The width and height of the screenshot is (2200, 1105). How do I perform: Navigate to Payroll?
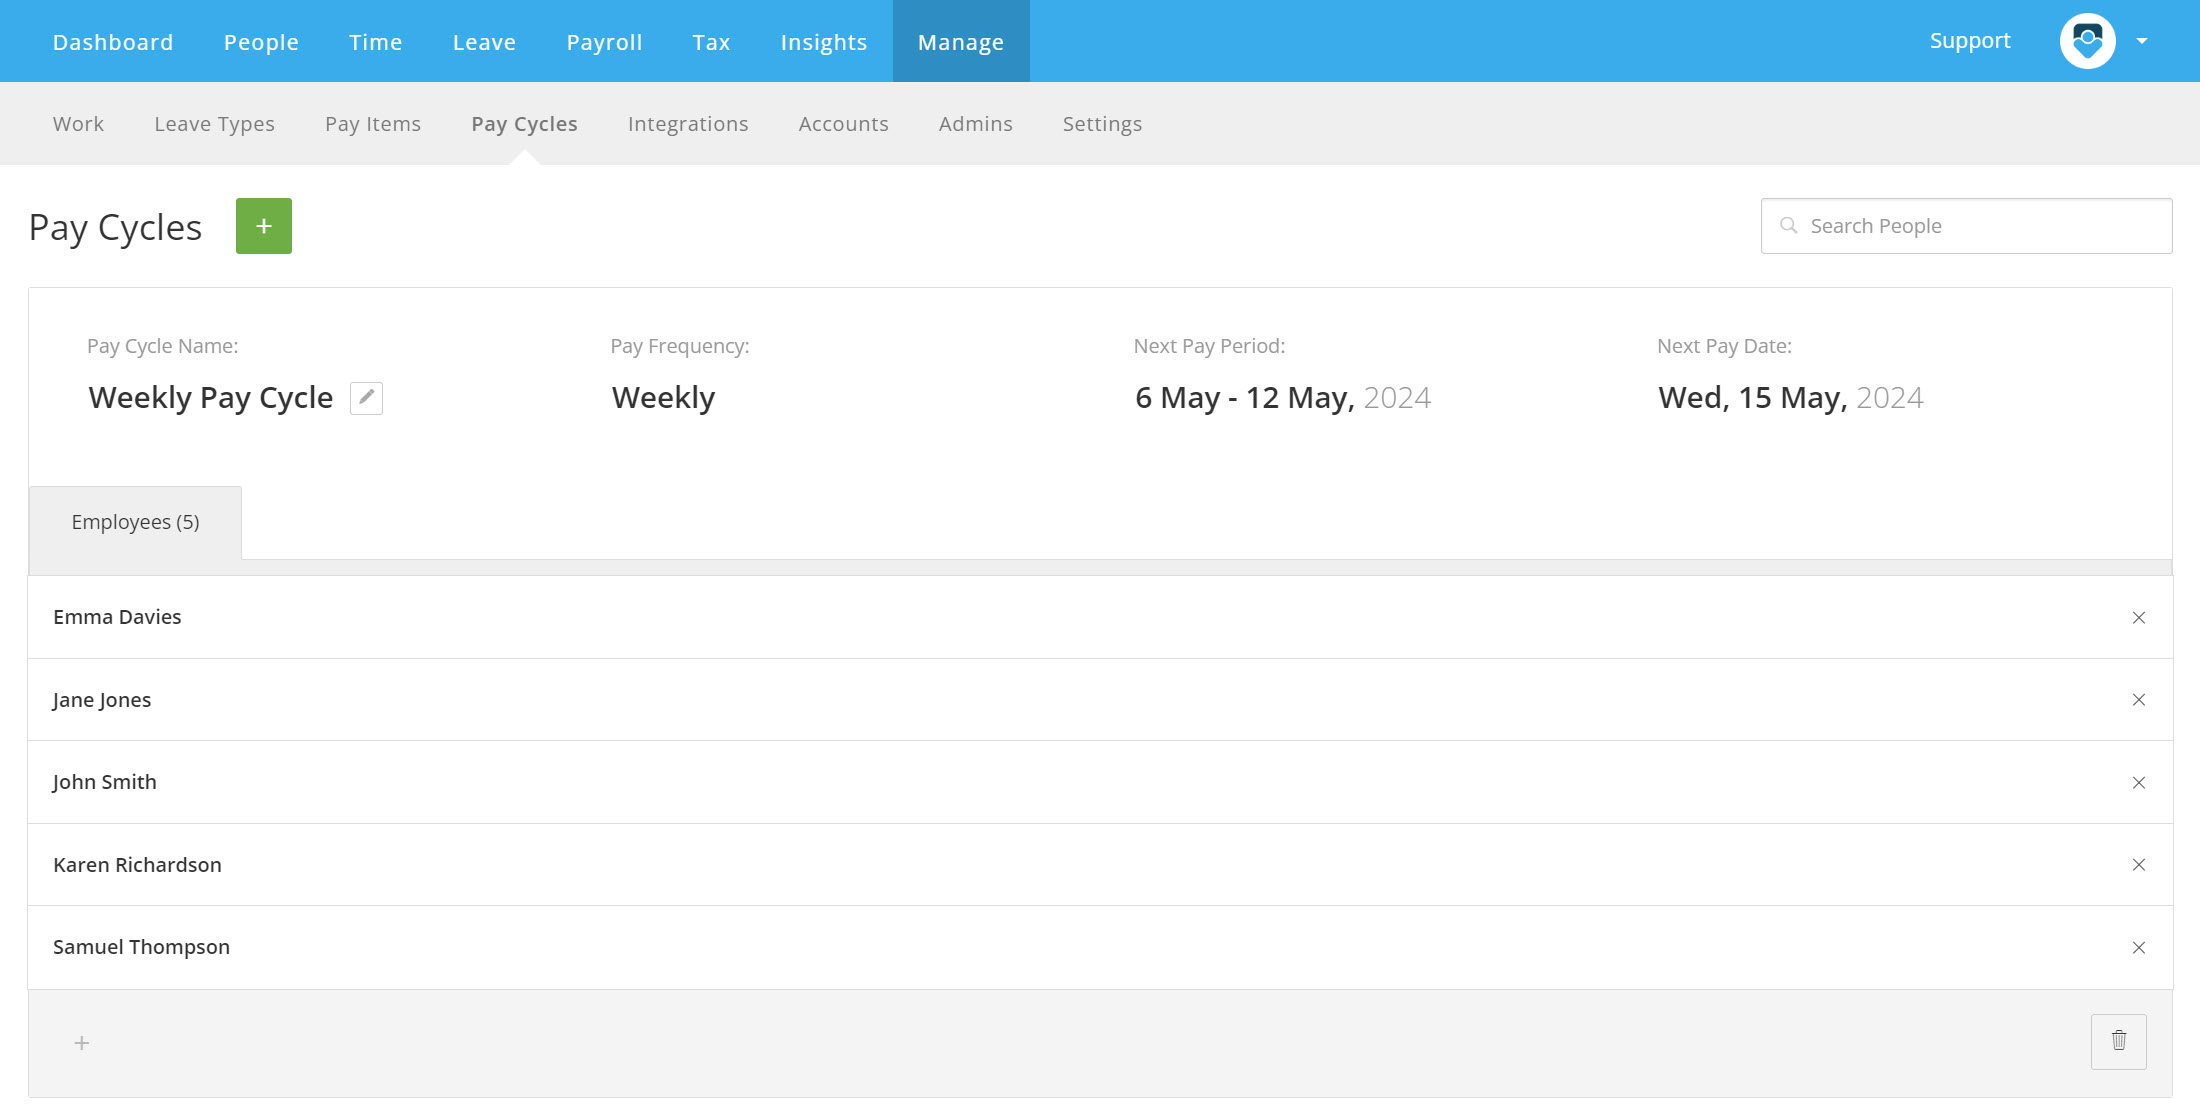point(604,42)
